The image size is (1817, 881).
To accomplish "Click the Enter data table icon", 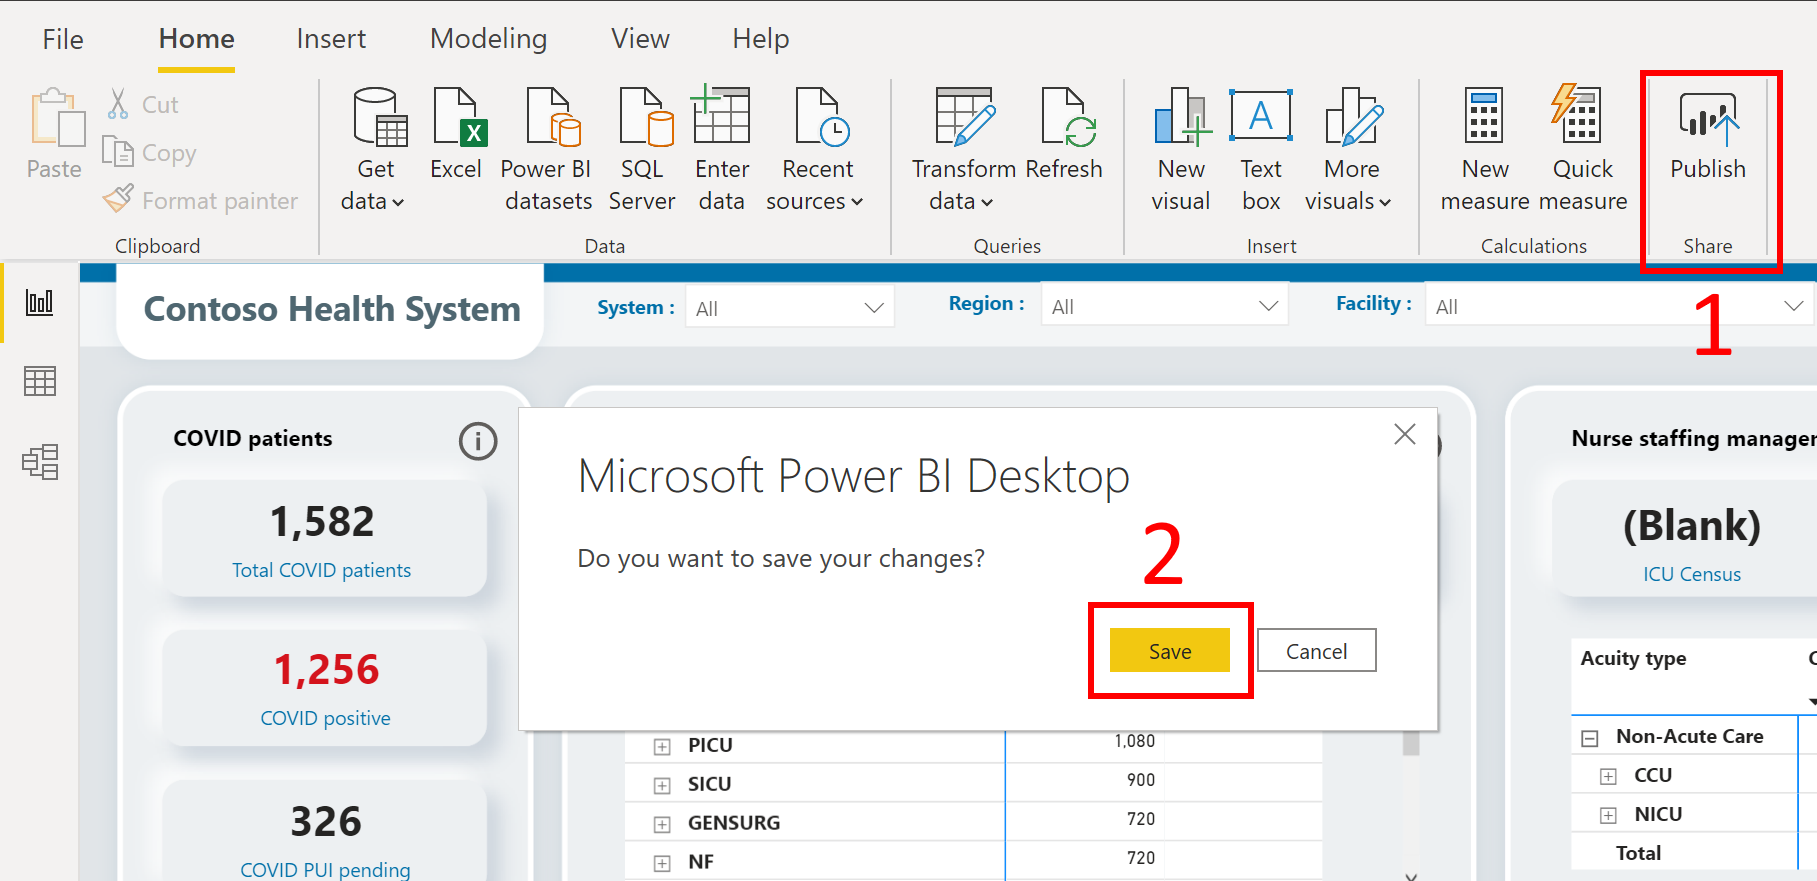I will 721,115.
